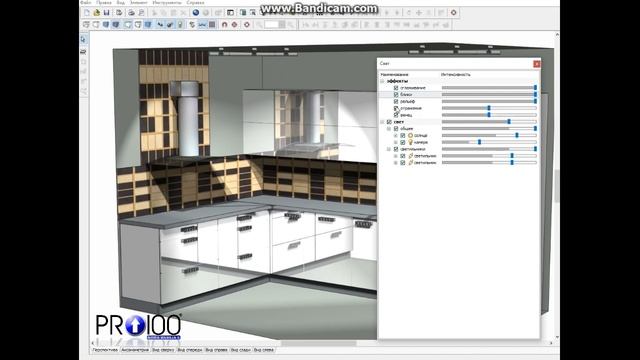Open the Правка menu
The height and width of the screenshot is (360, 640).
[104, 2]
